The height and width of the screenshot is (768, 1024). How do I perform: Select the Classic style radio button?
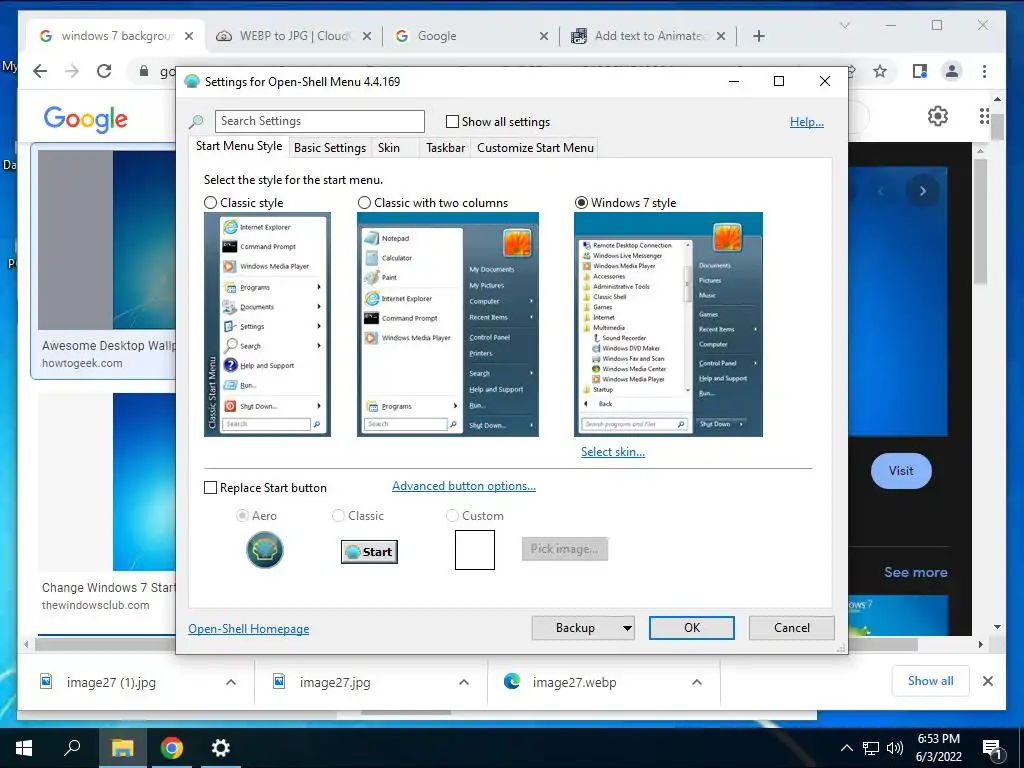(210, 202)
